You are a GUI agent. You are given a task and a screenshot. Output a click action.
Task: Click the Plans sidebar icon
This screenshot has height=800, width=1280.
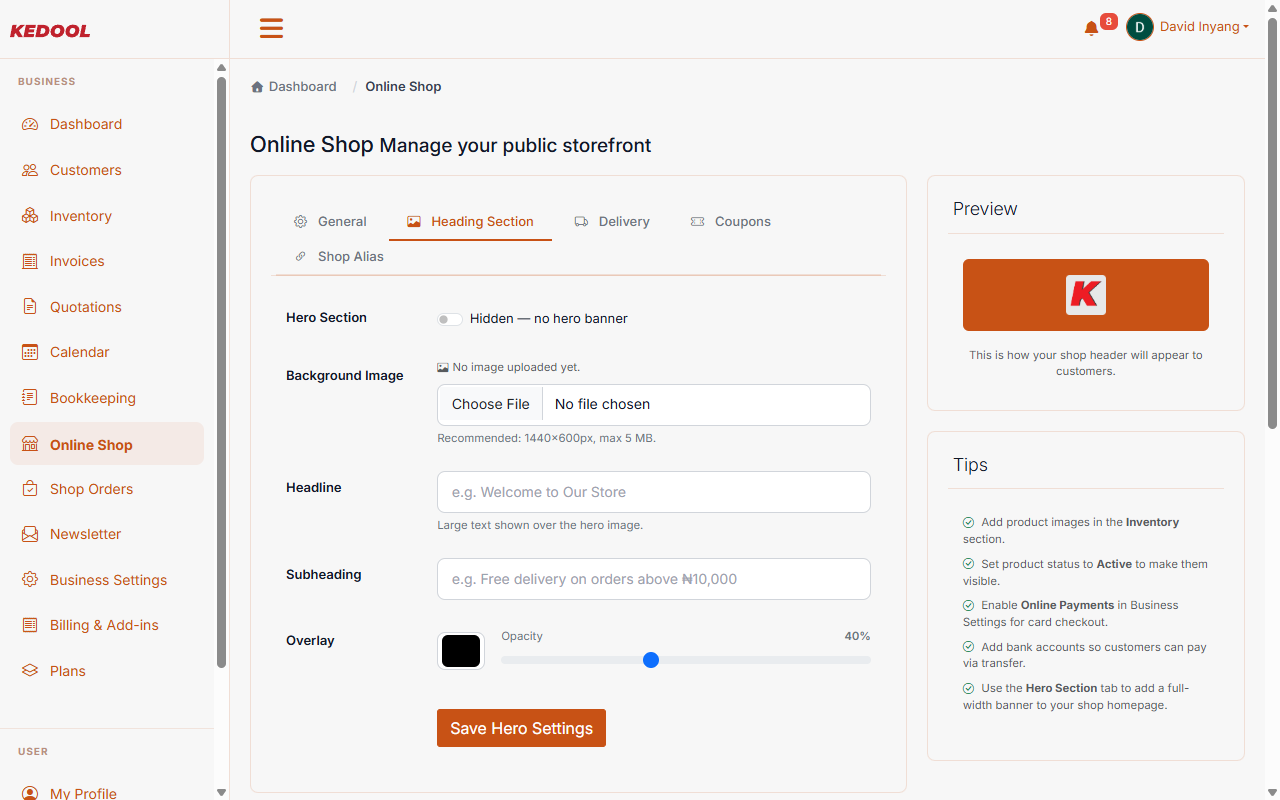click(30, 671)
